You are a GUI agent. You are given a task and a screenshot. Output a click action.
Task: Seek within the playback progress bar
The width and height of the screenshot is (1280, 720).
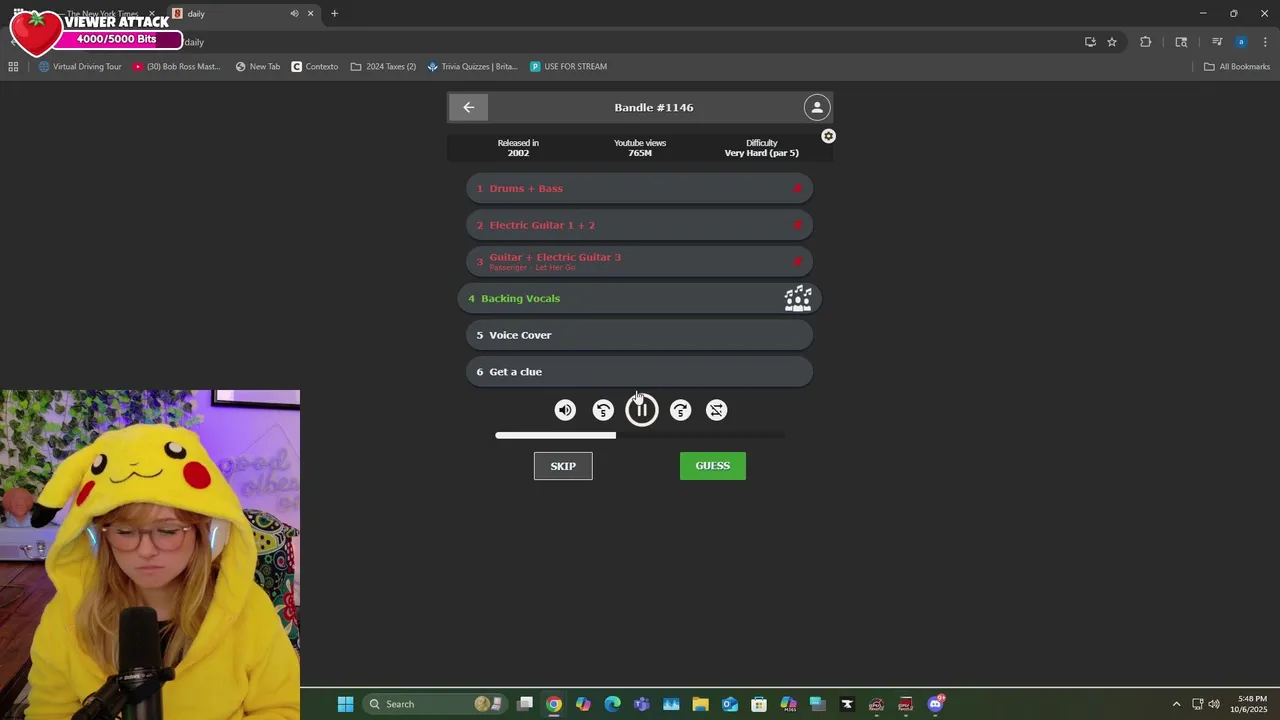tap(640, 435)
